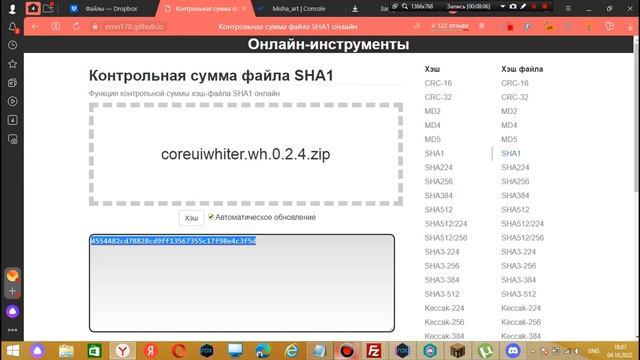Open SHA3-256 in the Хэш column
Image resolution: width=640 pixels, height=360 pixels.
pos(442,266)
